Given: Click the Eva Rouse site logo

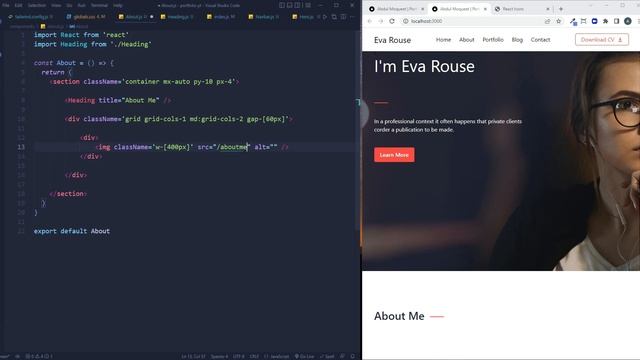Looking at the screenshot, I should (x=392, y=40).
